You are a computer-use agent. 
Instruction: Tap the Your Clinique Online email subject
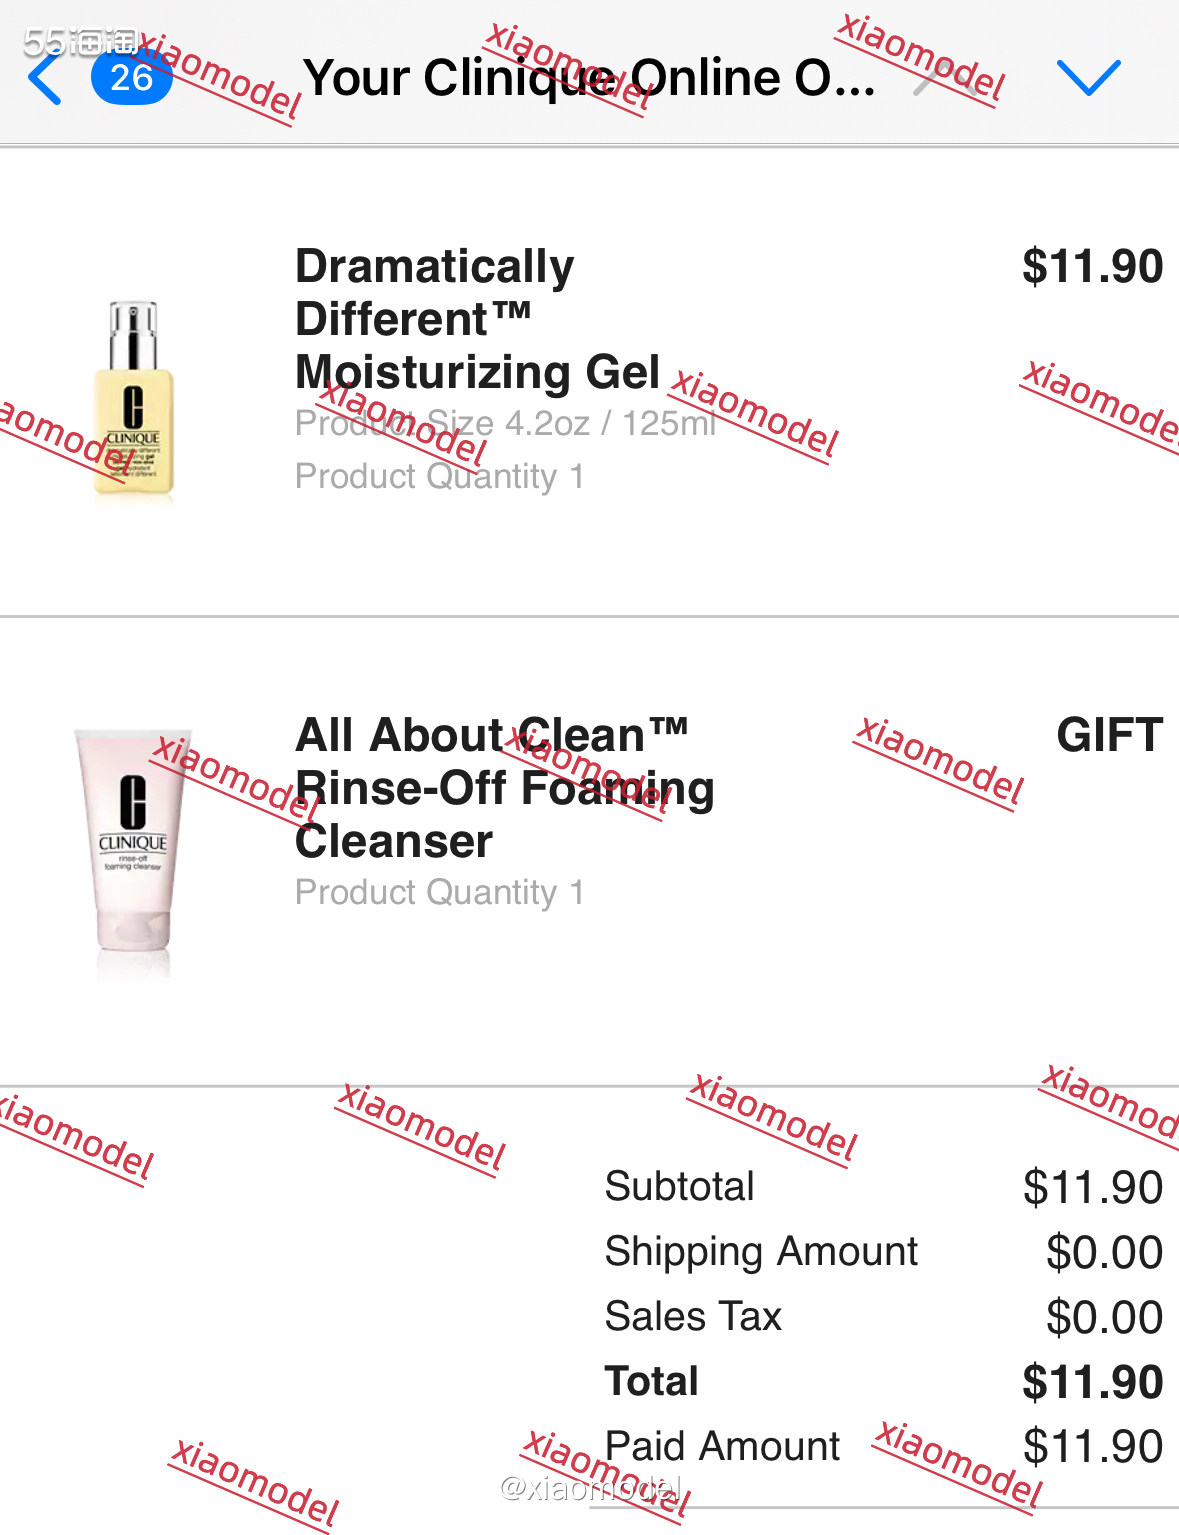pos(589,78)
